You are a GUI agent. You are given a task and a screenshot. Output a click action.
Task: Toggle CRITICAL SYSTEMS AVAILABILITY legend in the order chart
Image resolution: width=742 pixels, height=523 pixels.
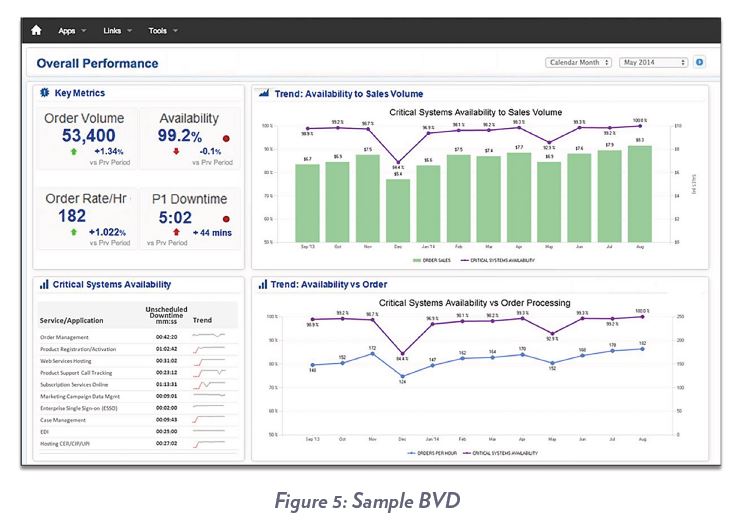coord(500,453)
